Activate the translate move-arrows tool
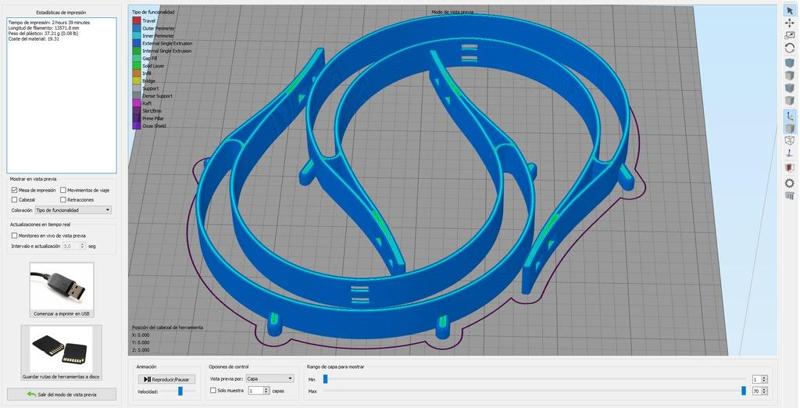 point(789,22)
